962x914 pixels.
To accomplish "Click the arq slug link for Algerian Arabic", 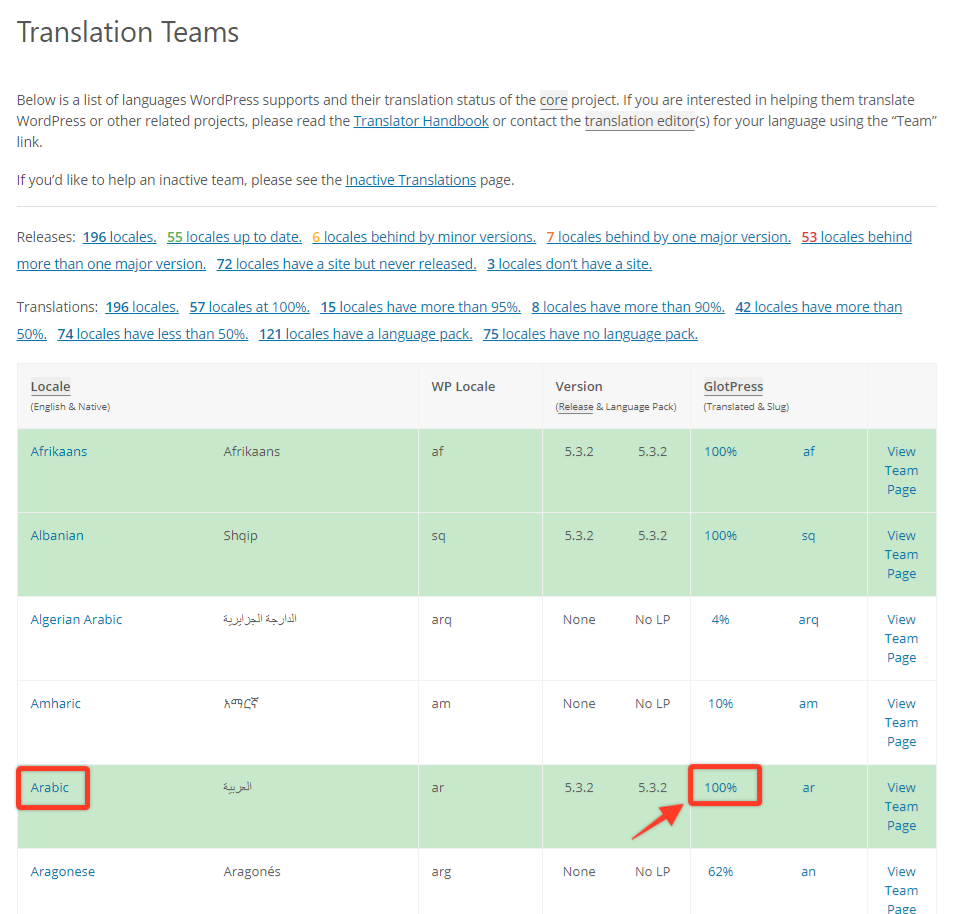I will [808, 619].
